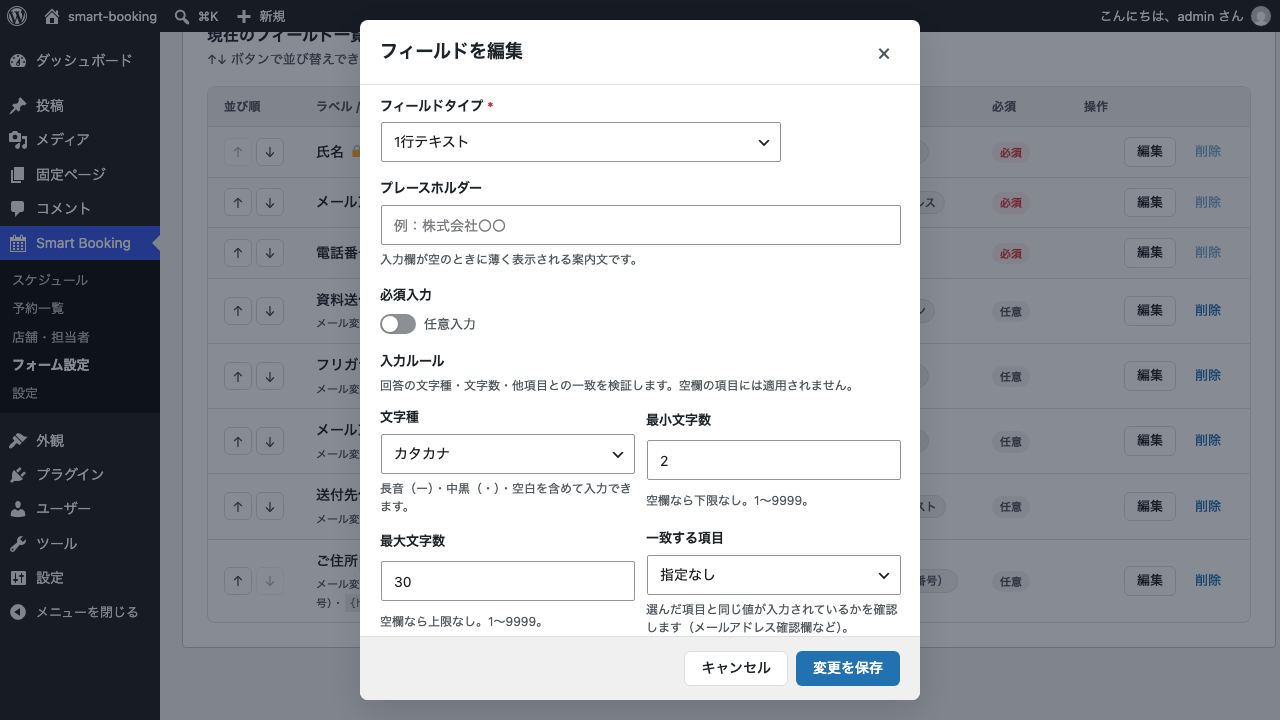1280x720 pixels.
Task: Click キャンセル button
Action: [x=736, y=668]
